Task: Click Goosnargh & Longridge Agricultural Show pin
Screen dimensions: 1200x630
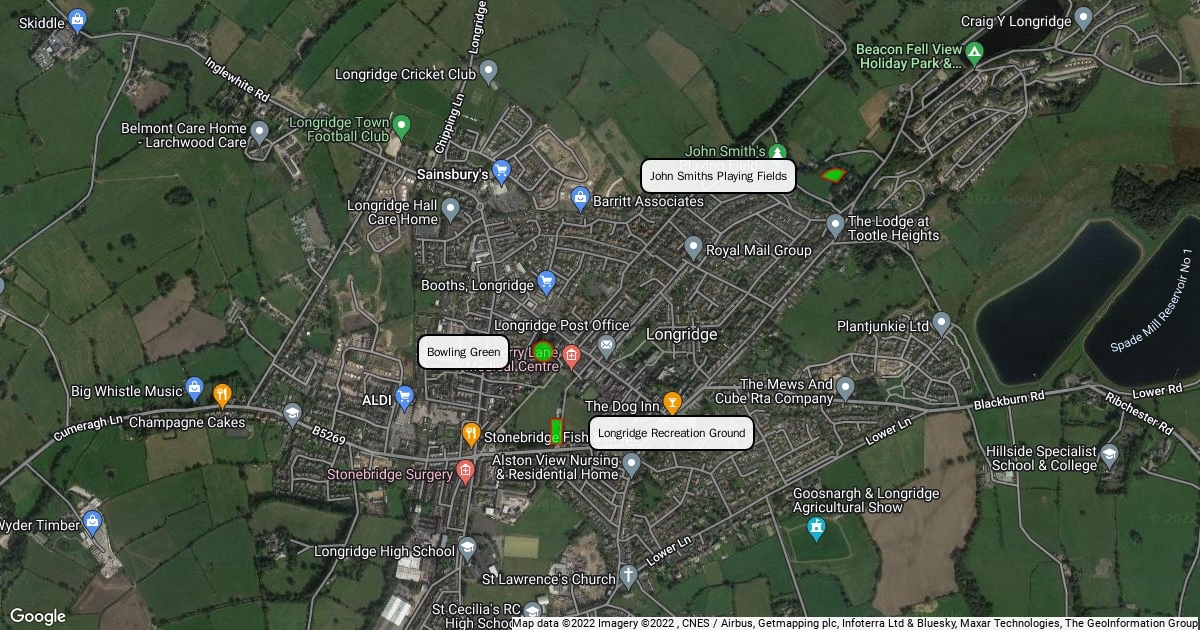Action: tap(816, 526)
